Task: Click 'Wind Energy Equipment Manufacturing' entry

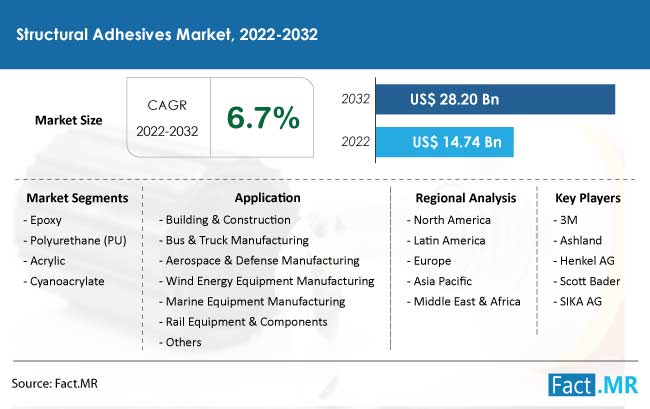Action: [270, 281]
